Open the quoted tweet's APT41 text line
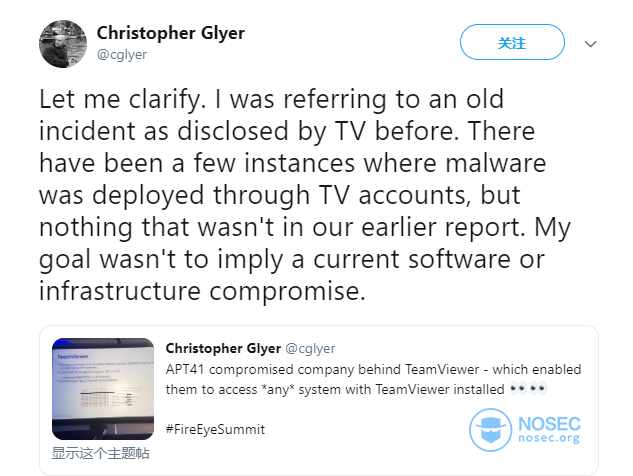This screenshot has height=476, width=633. tap(373, 369)
